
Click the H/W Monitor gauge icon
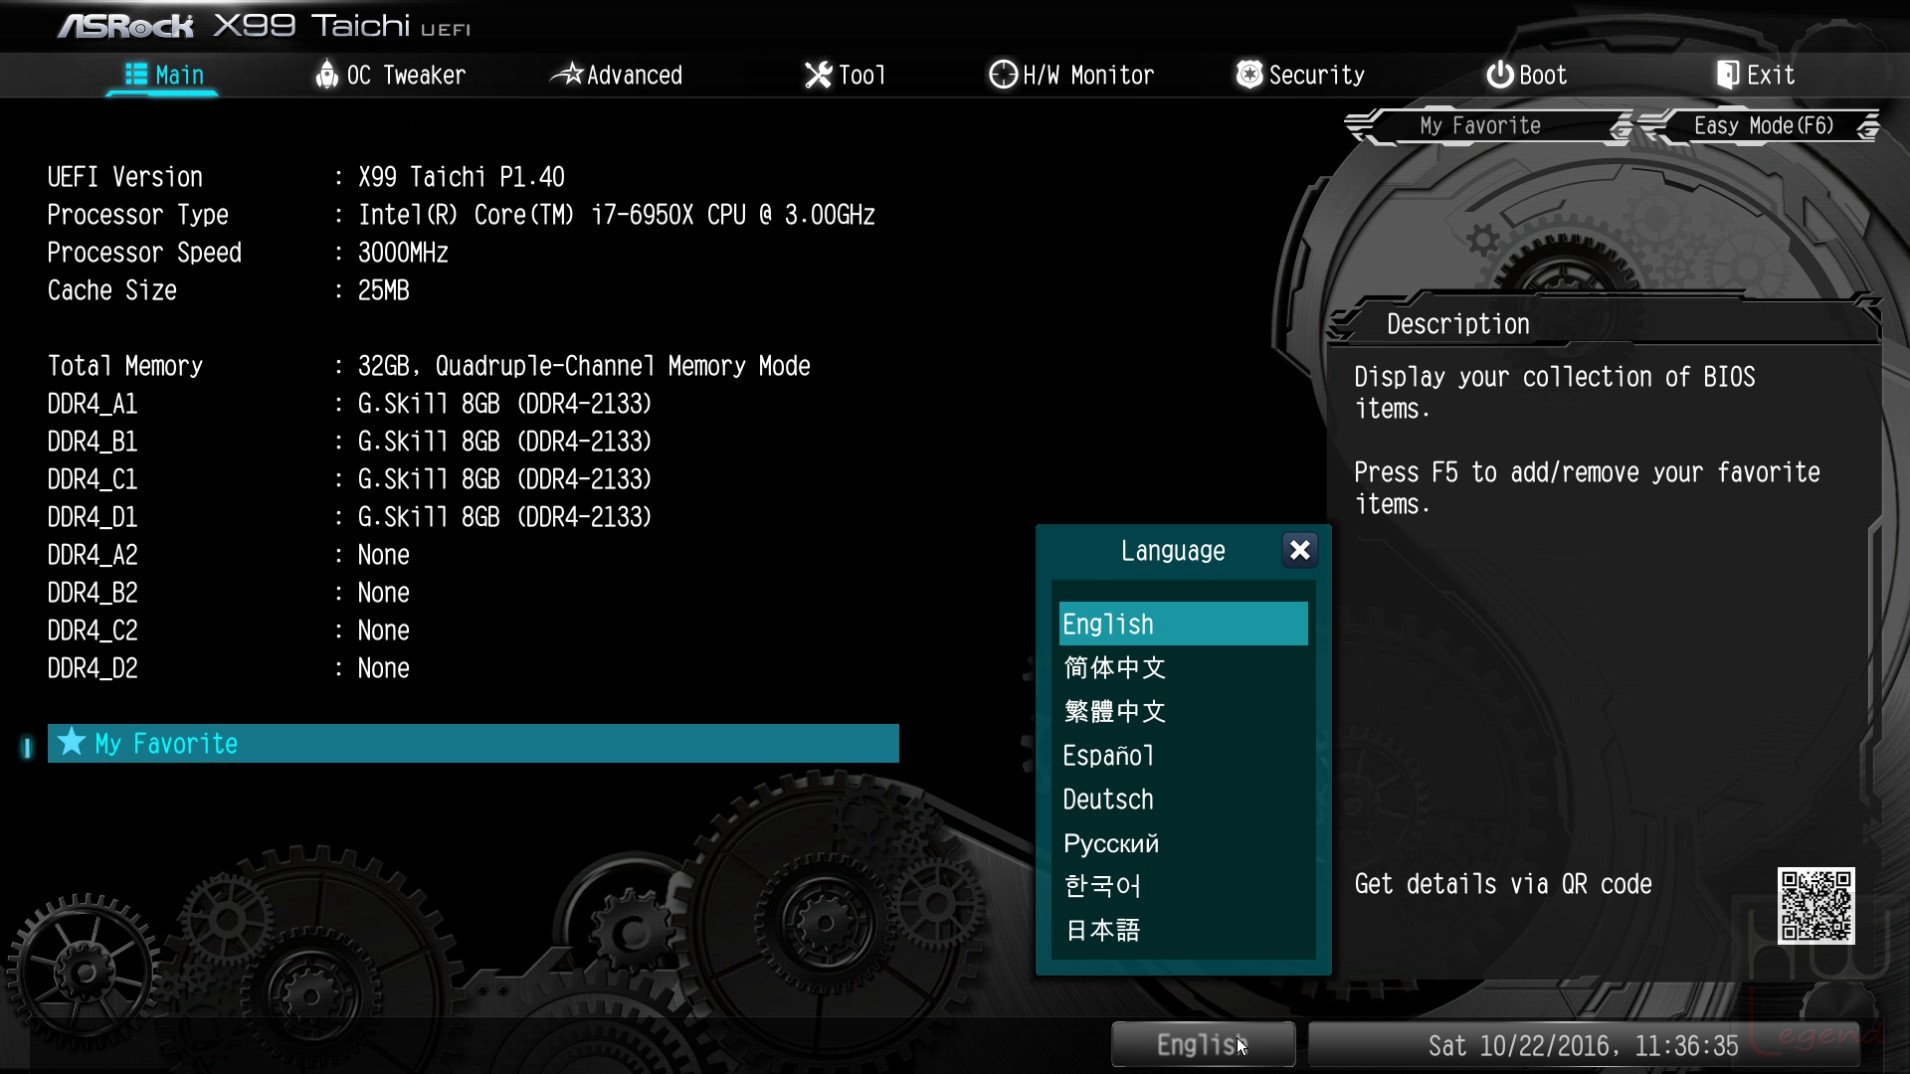point(1002,75)
